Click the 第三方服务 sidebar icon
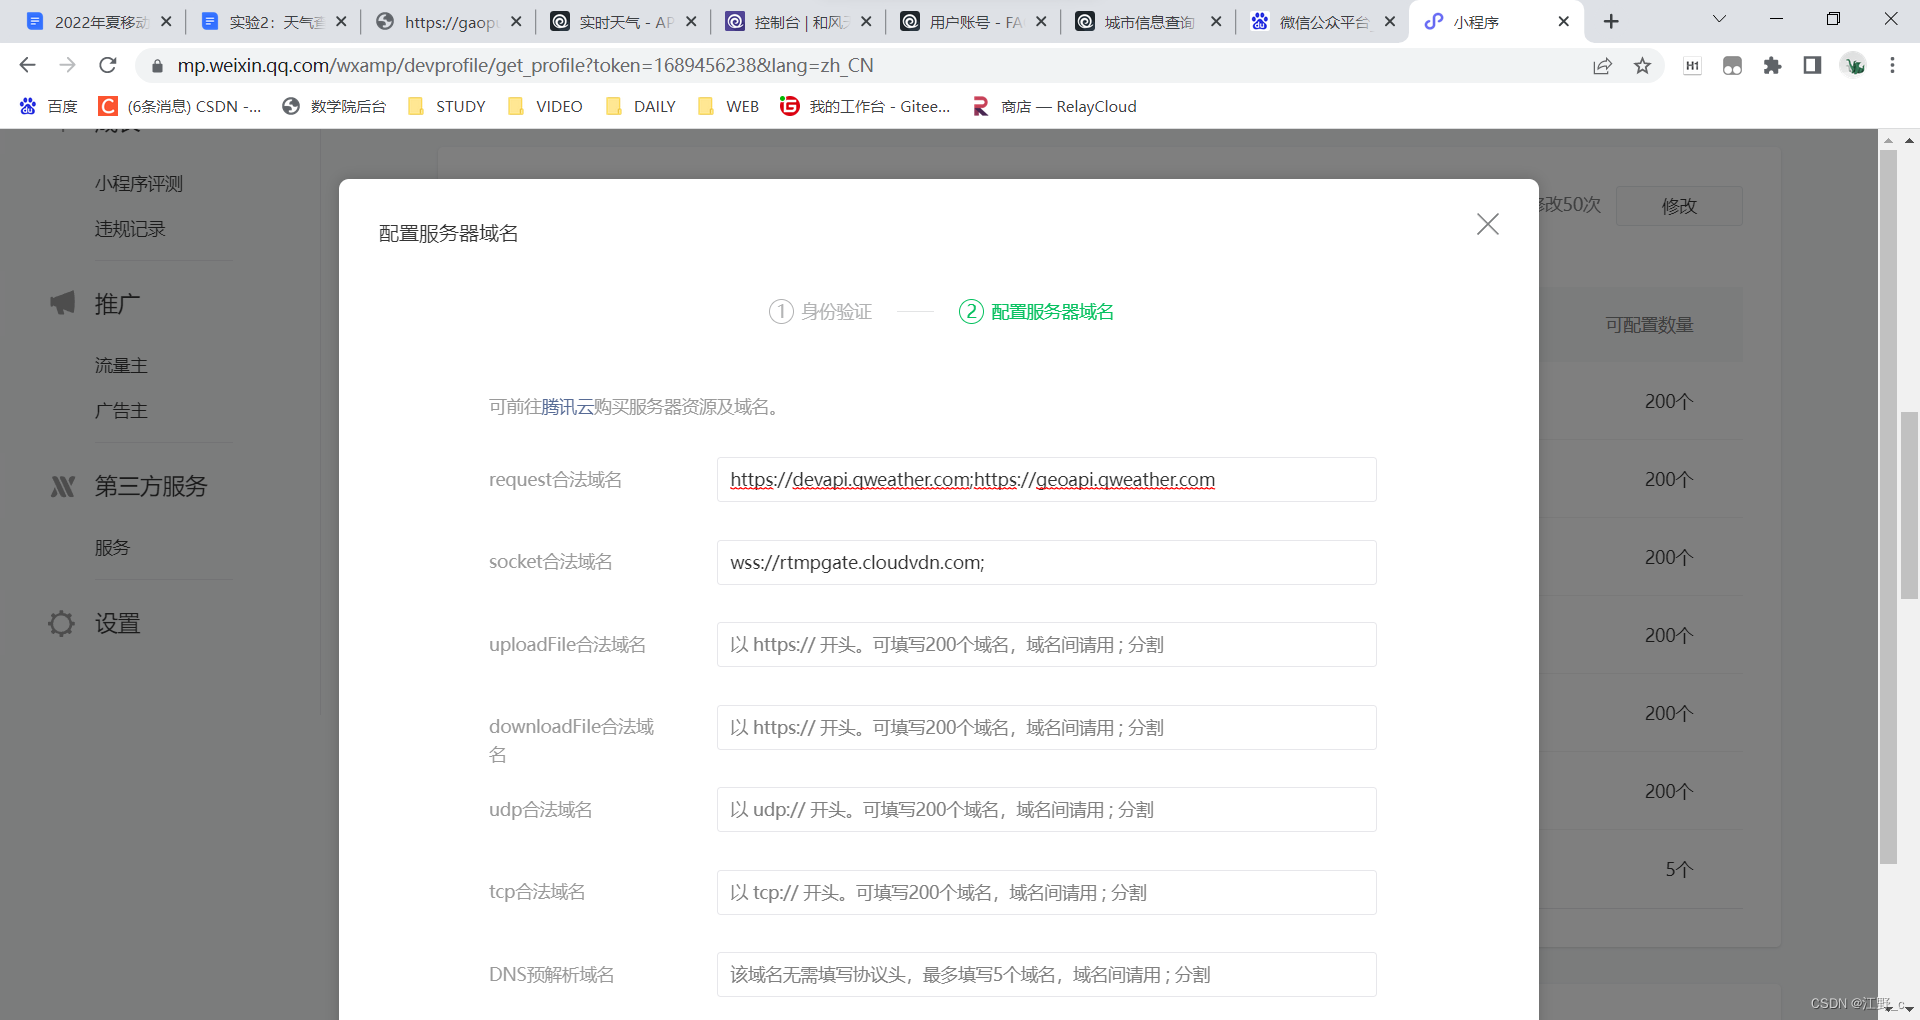 point(62,487)
